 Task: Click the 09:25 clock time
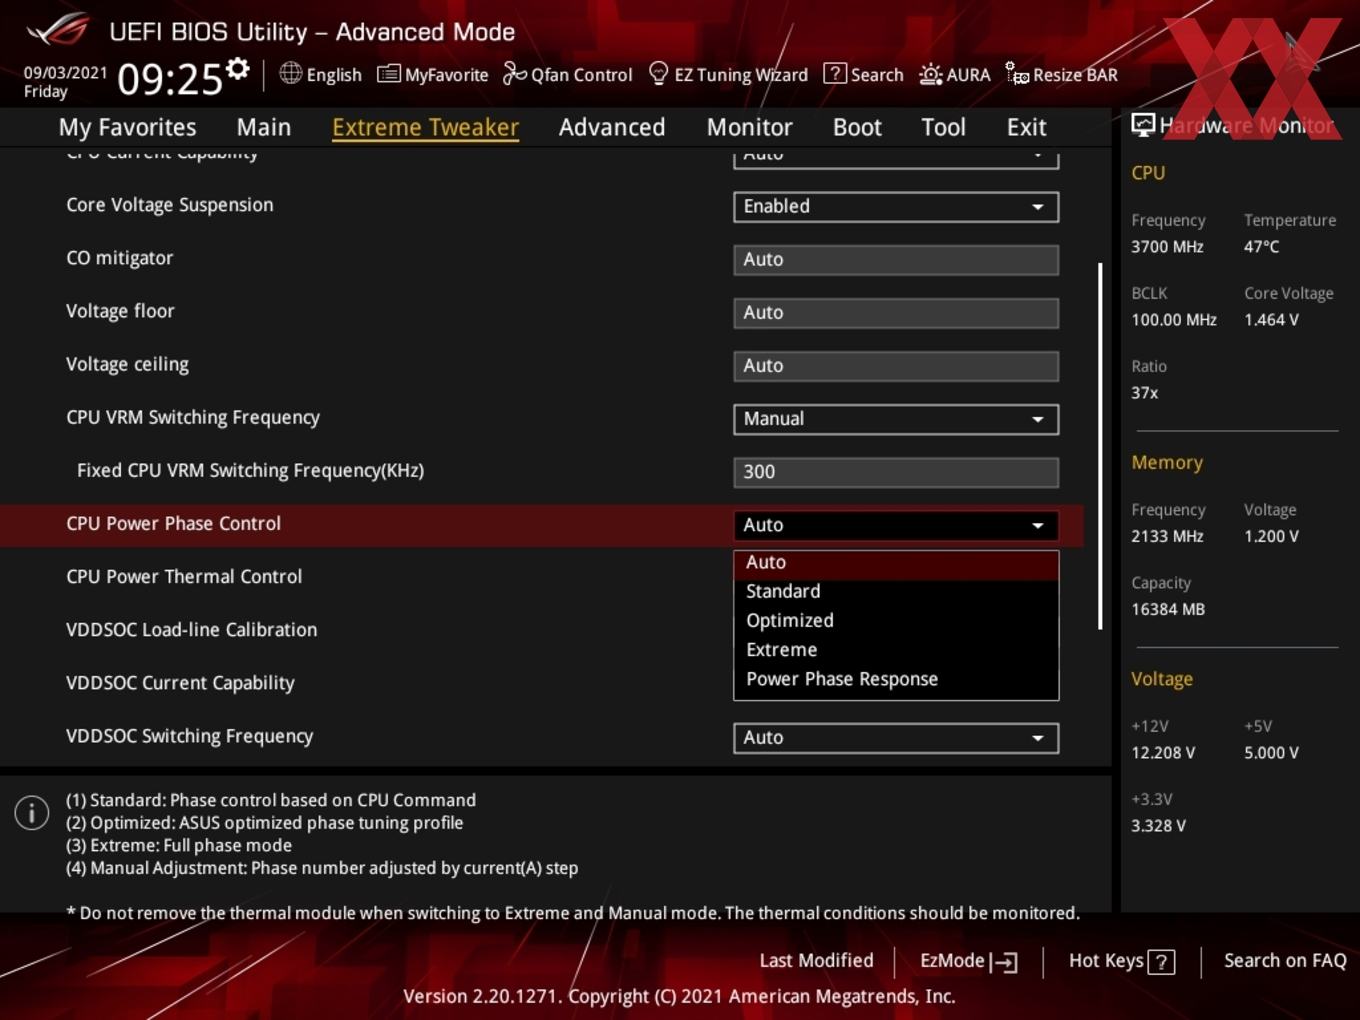tap(170, 78)
